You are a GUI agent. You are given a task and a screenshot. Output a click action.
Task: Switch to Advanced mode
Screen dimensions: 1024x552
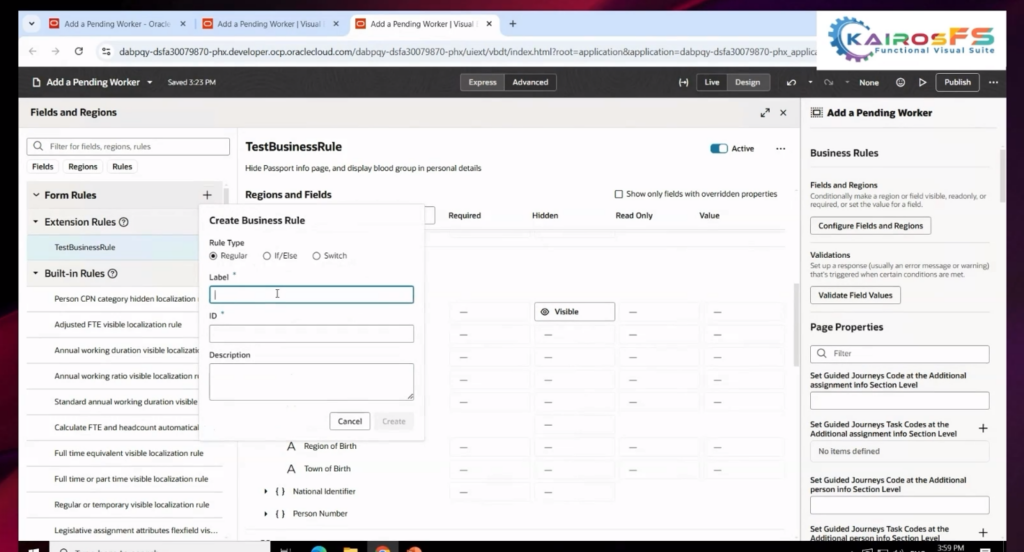tap(530, 82)
